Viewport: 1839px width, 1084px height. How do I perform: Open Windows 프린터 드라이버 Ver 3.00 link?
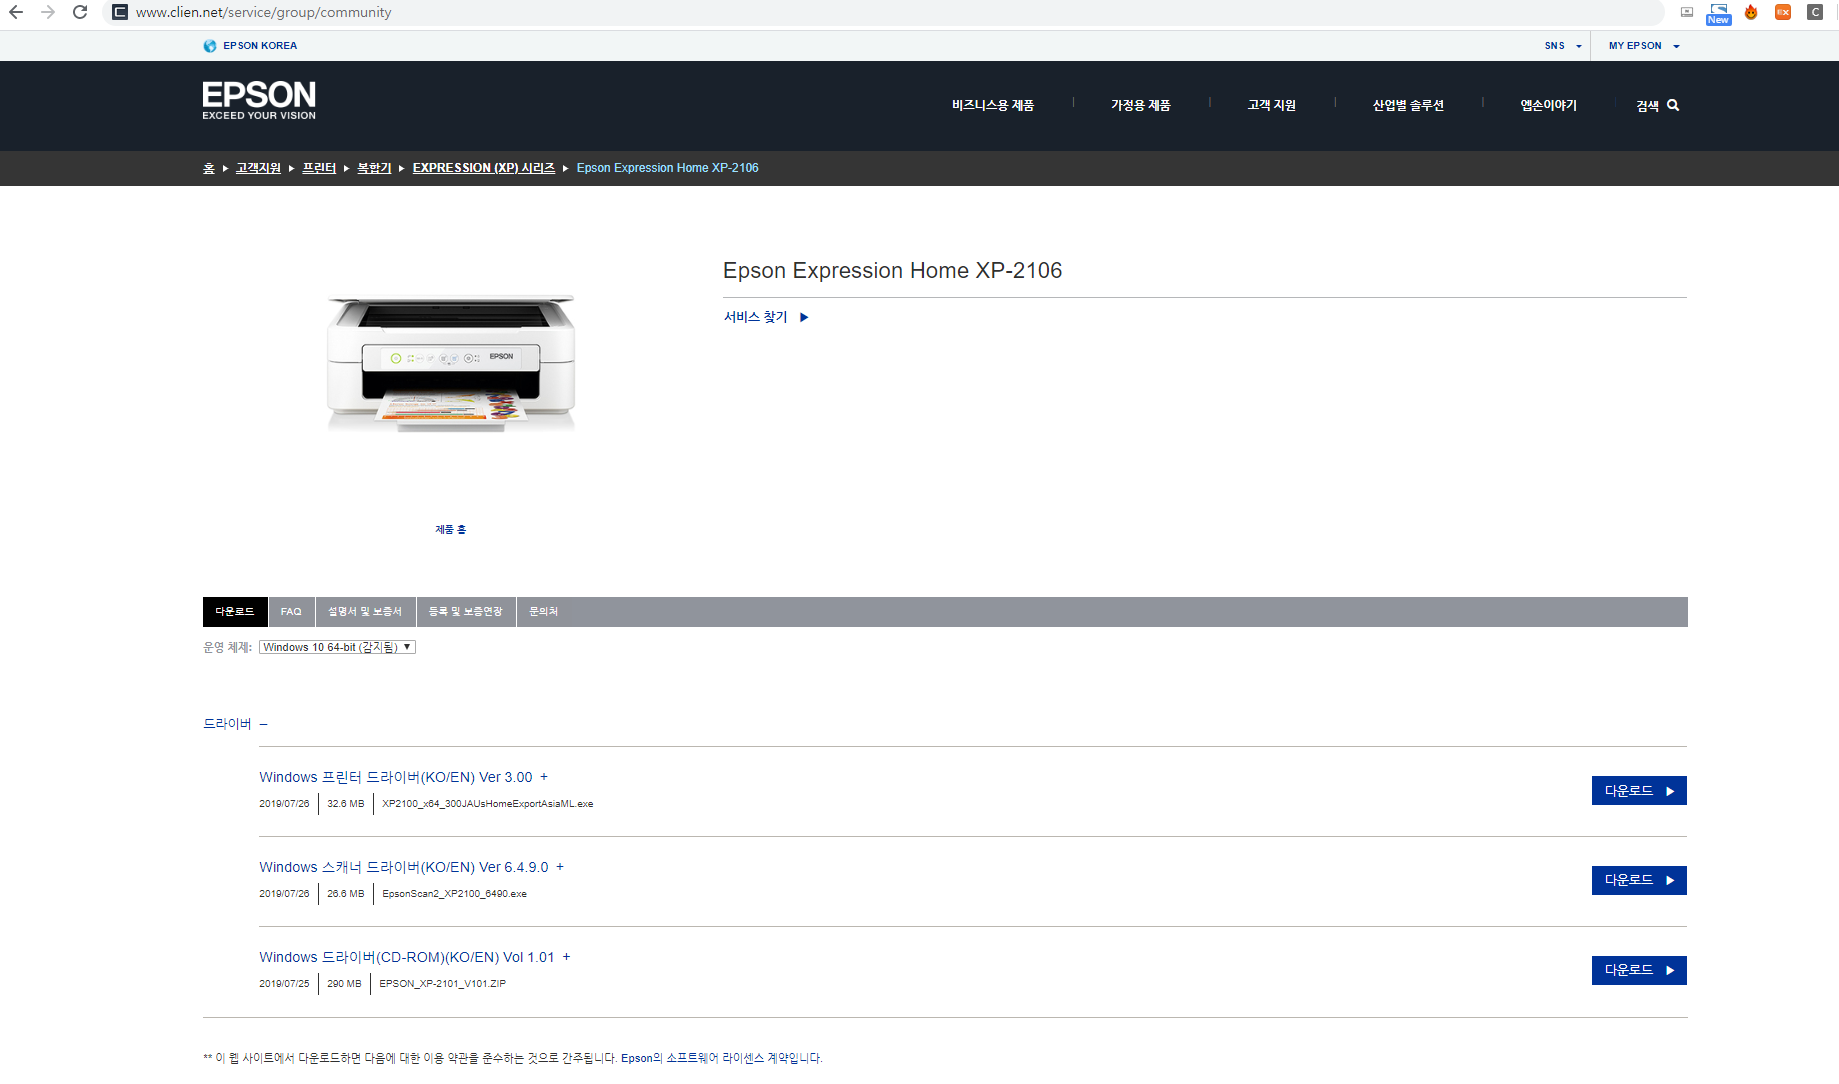point(396,777)
